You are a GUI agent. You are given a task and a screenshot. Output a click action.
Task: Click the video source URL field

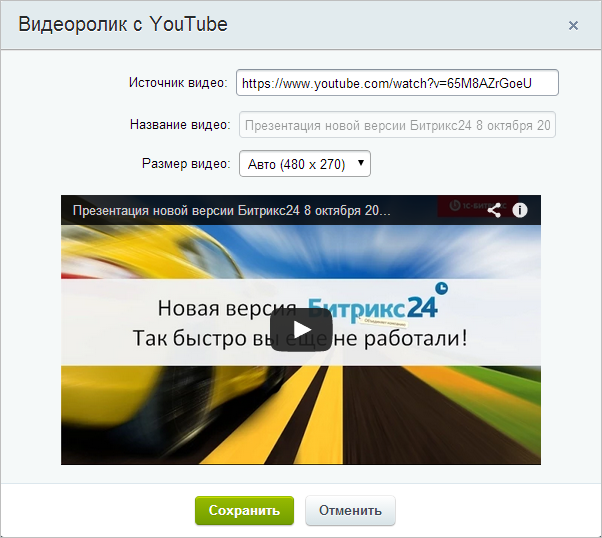click(x=397, y=83)
